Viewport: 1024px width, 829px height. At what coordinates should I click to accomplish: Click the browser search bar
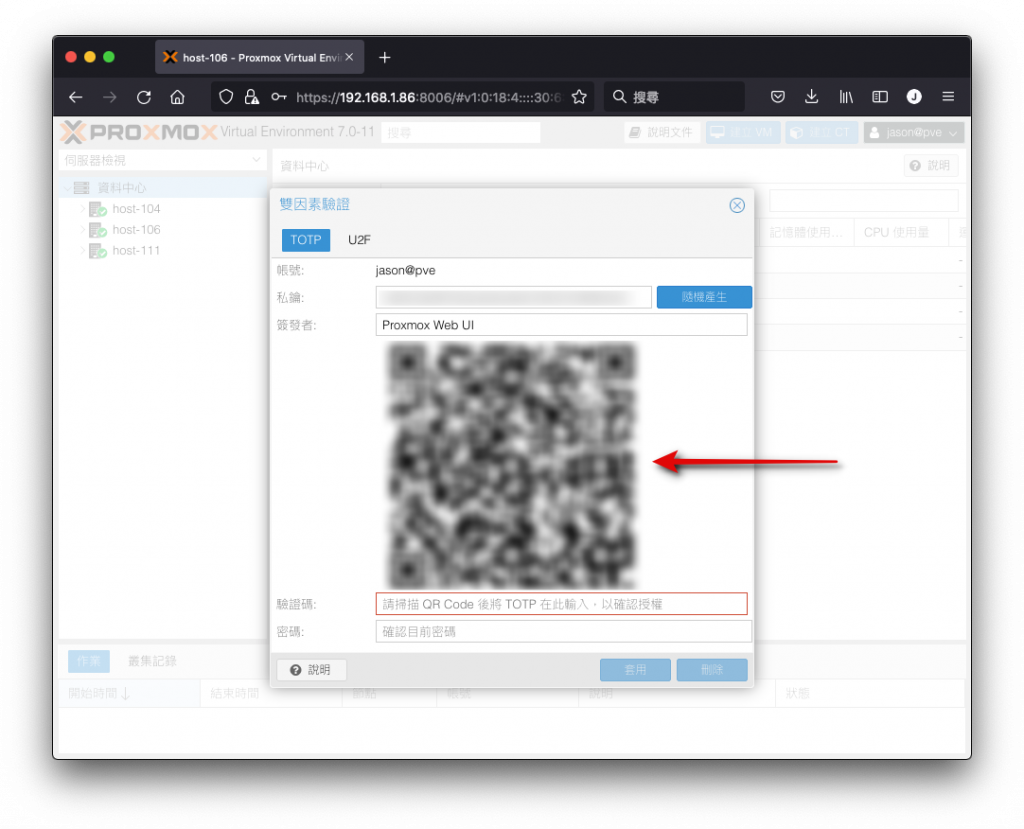(x=674, y=97)
